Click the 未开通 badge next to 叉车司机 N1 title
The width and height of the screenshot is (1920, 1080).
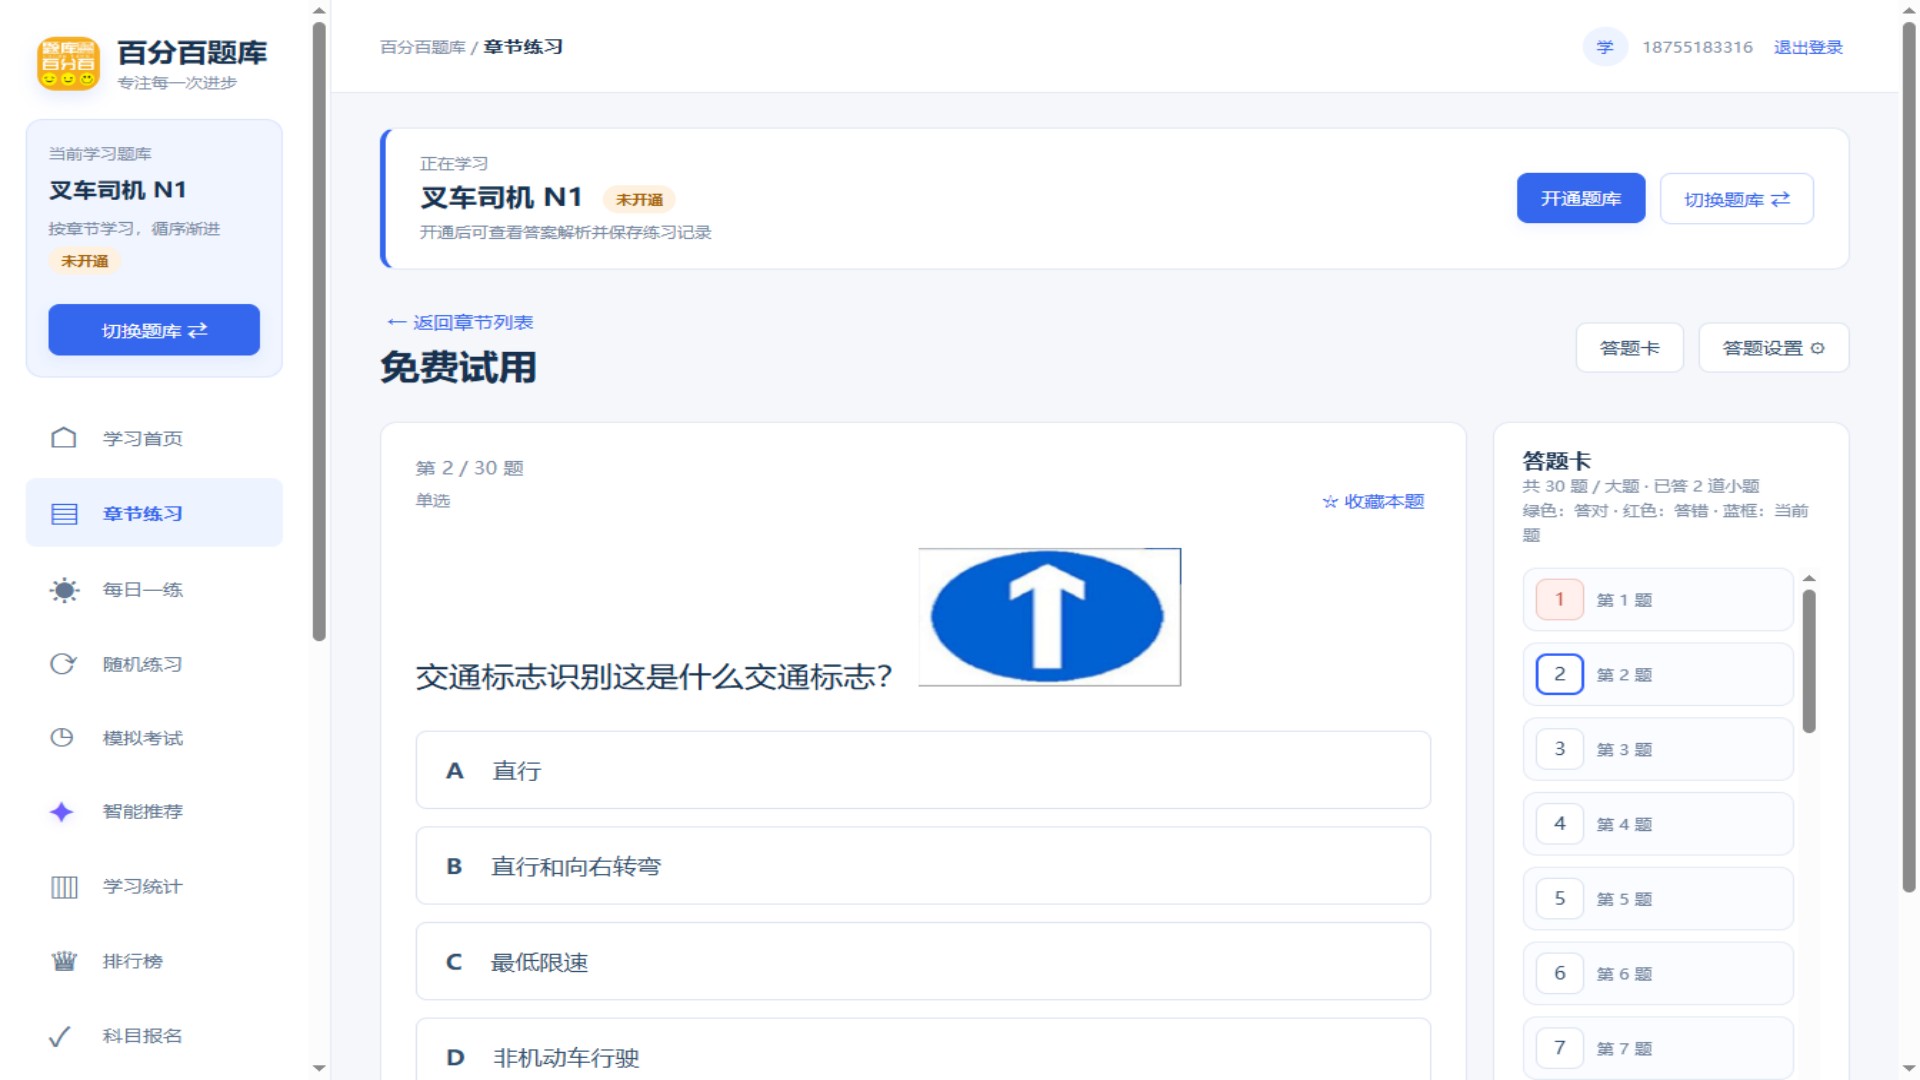[639, 200]
